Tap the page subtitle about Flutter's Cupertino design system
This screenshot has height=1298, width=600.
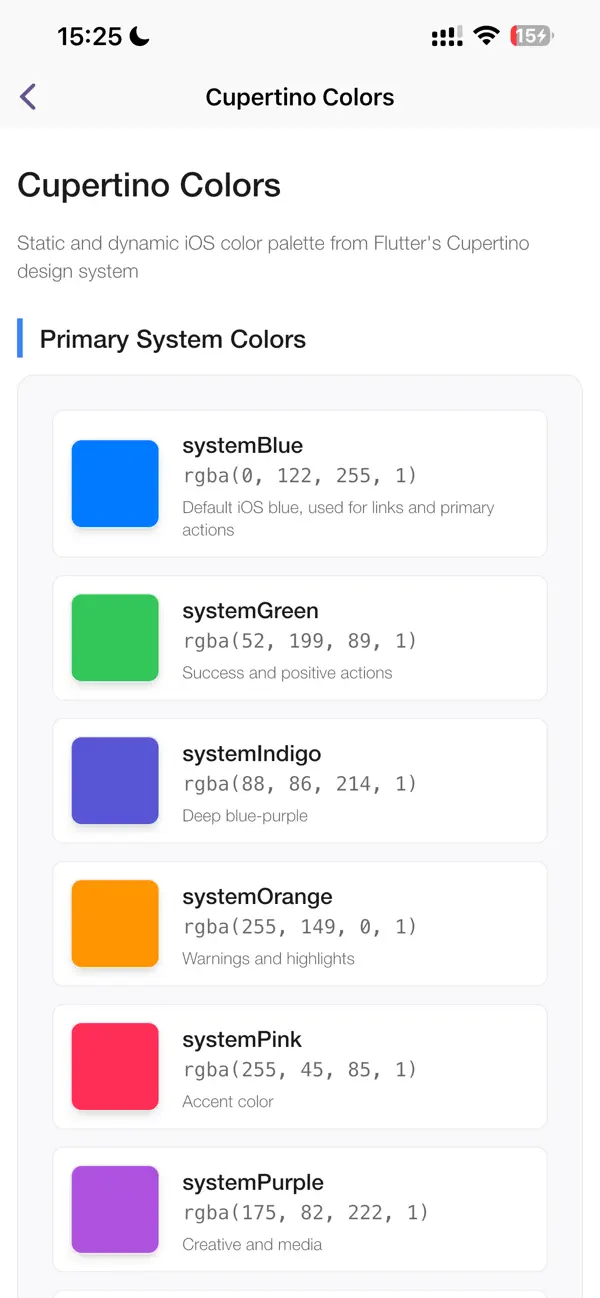click(273, 257)
